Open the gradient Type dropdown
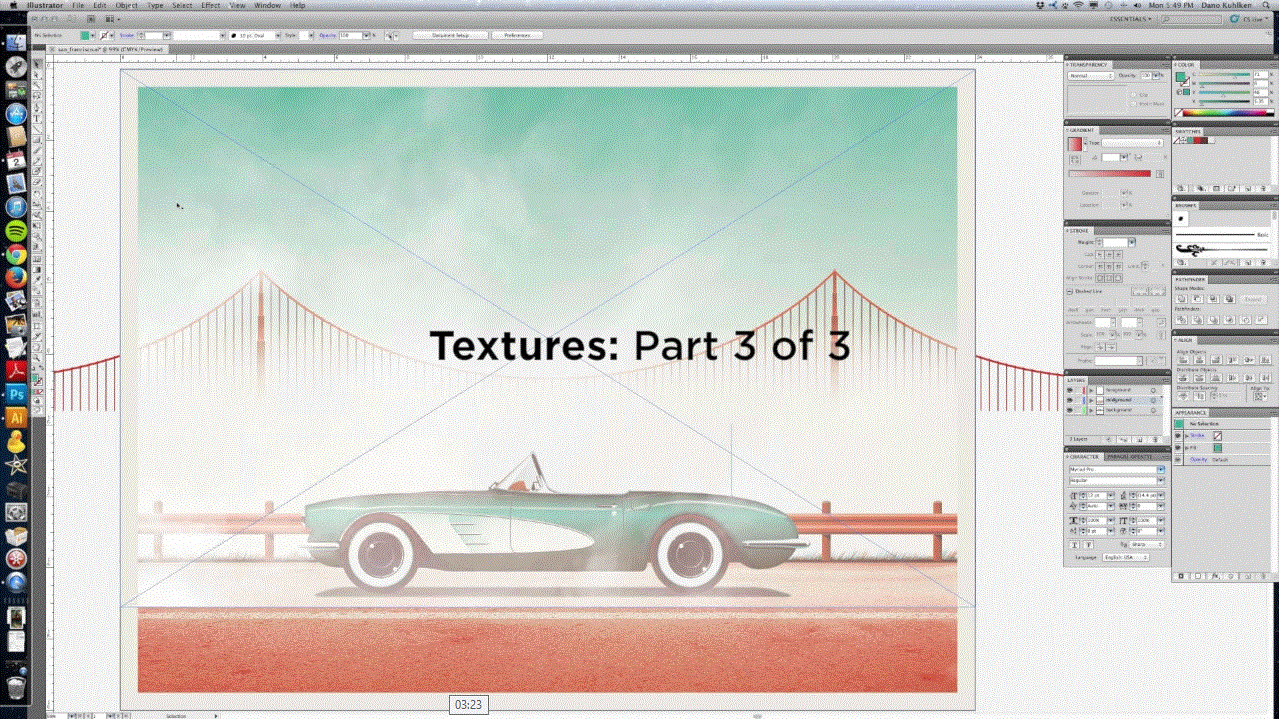This screenshot has width=1279, height=719. (1132, 142)
